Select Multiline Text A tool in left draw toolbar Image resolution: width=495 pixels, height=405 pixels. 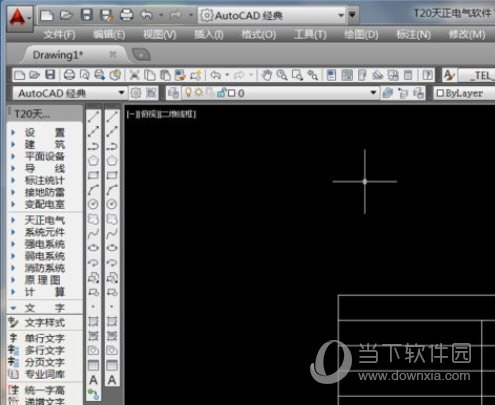pyautogui.click(x=93, y=380)
